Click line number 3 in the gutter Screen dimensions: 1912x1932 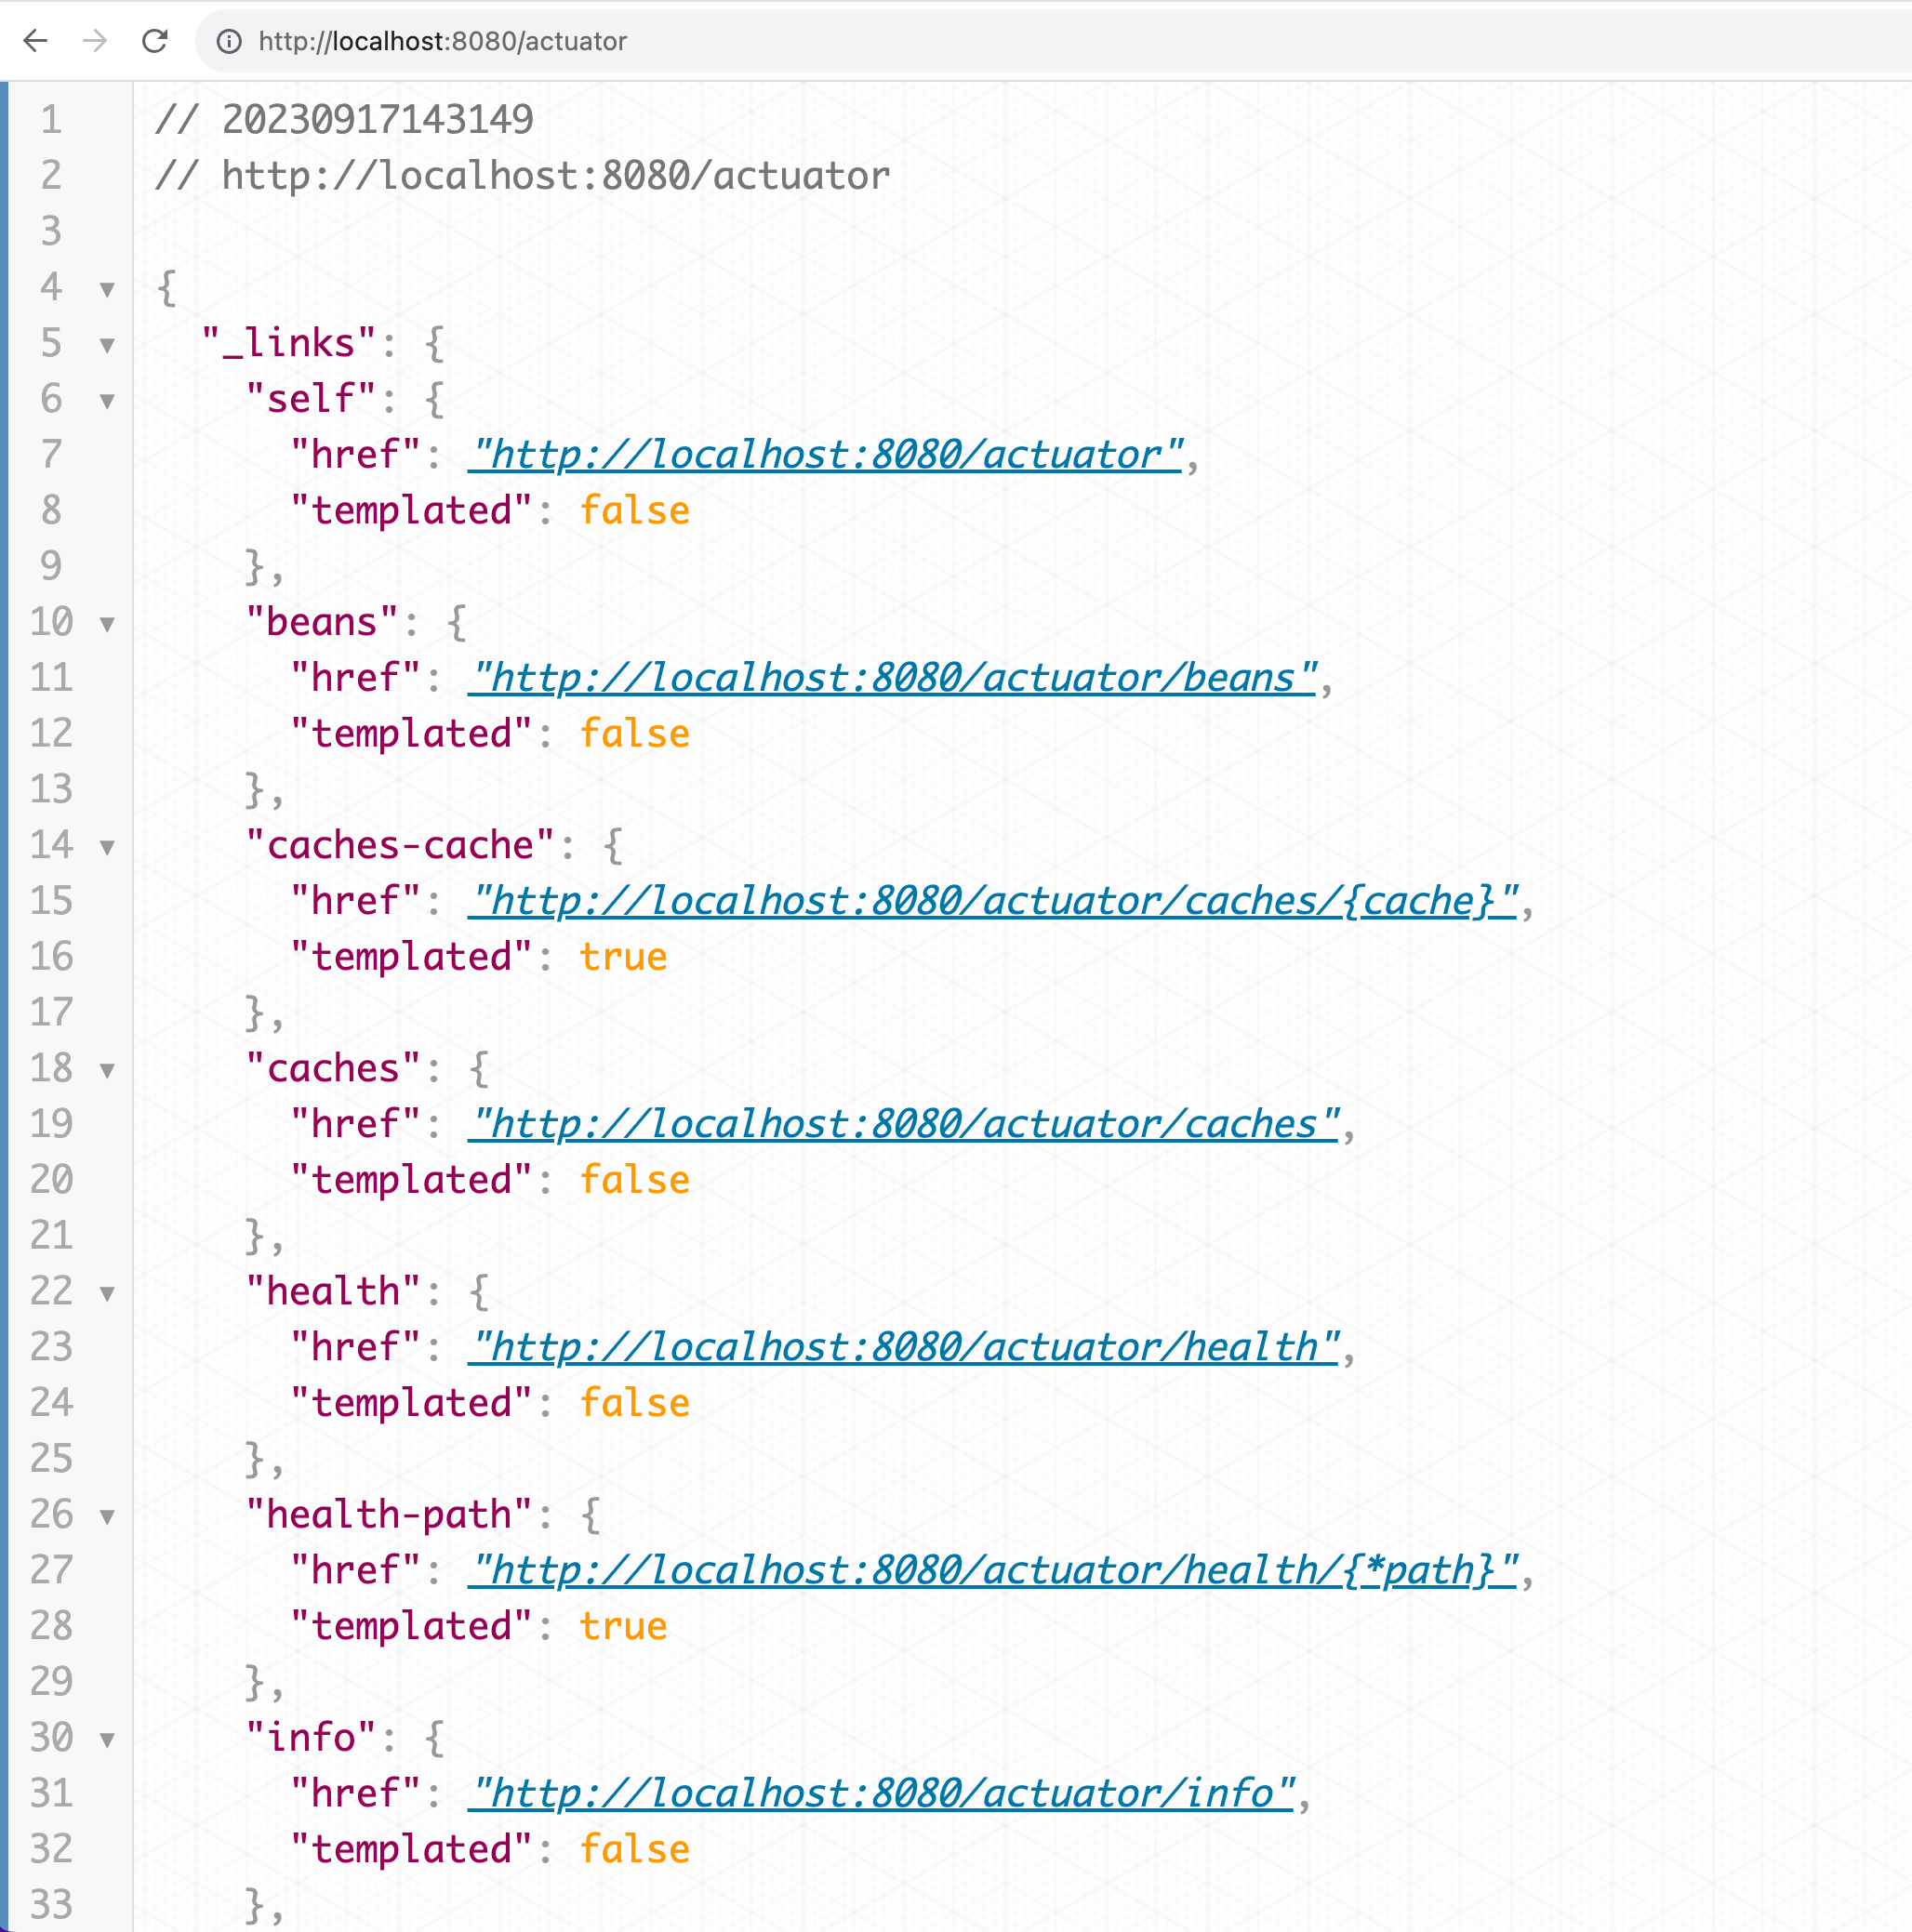point(51,231)
